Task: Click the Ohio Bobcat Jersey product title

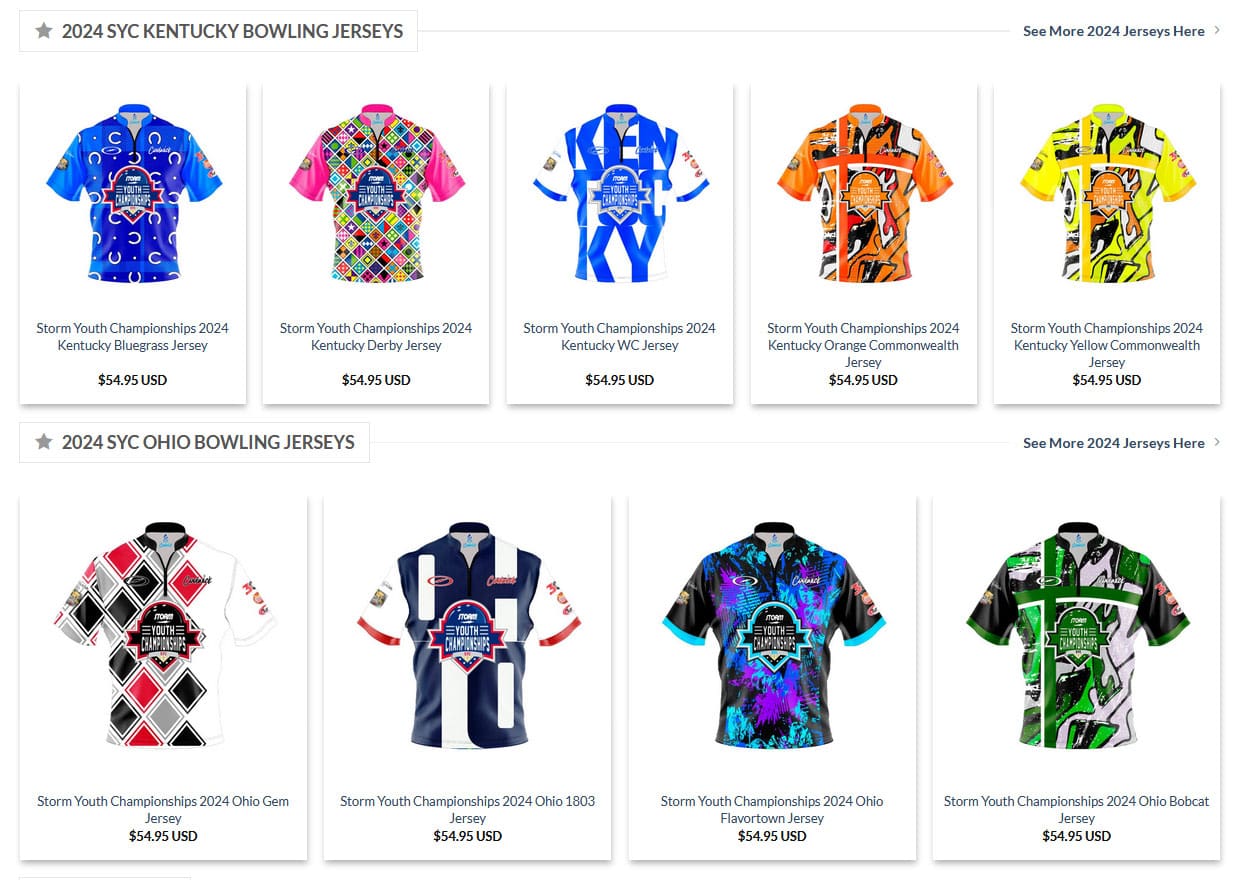Action: coord(1077,810)
